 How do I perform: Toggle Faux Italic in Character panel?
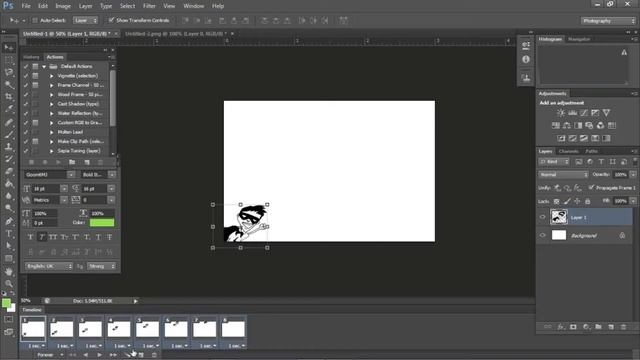pos(42,237)
